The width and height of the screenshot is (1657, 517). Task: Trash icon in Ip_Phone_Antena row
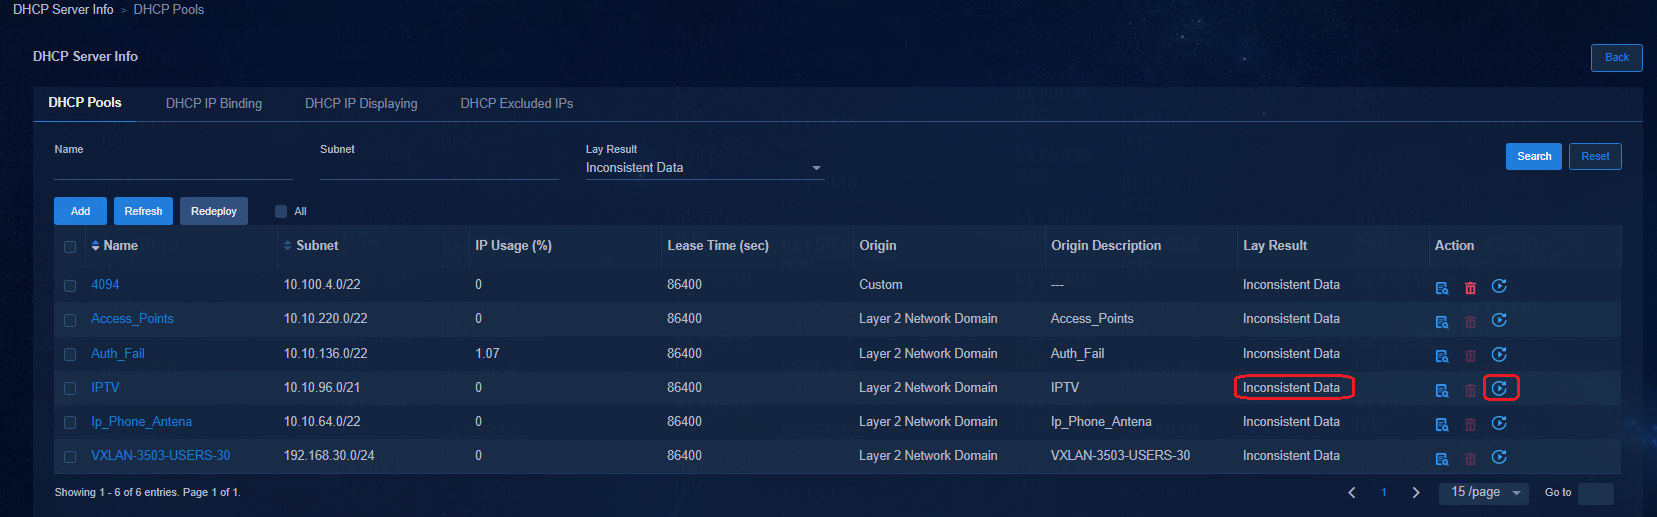pos(1470,424)
